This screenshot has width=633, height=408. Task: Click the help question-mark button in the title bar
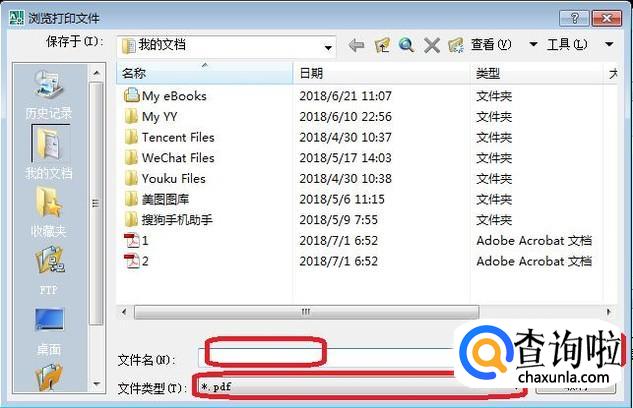coord(574,18)
